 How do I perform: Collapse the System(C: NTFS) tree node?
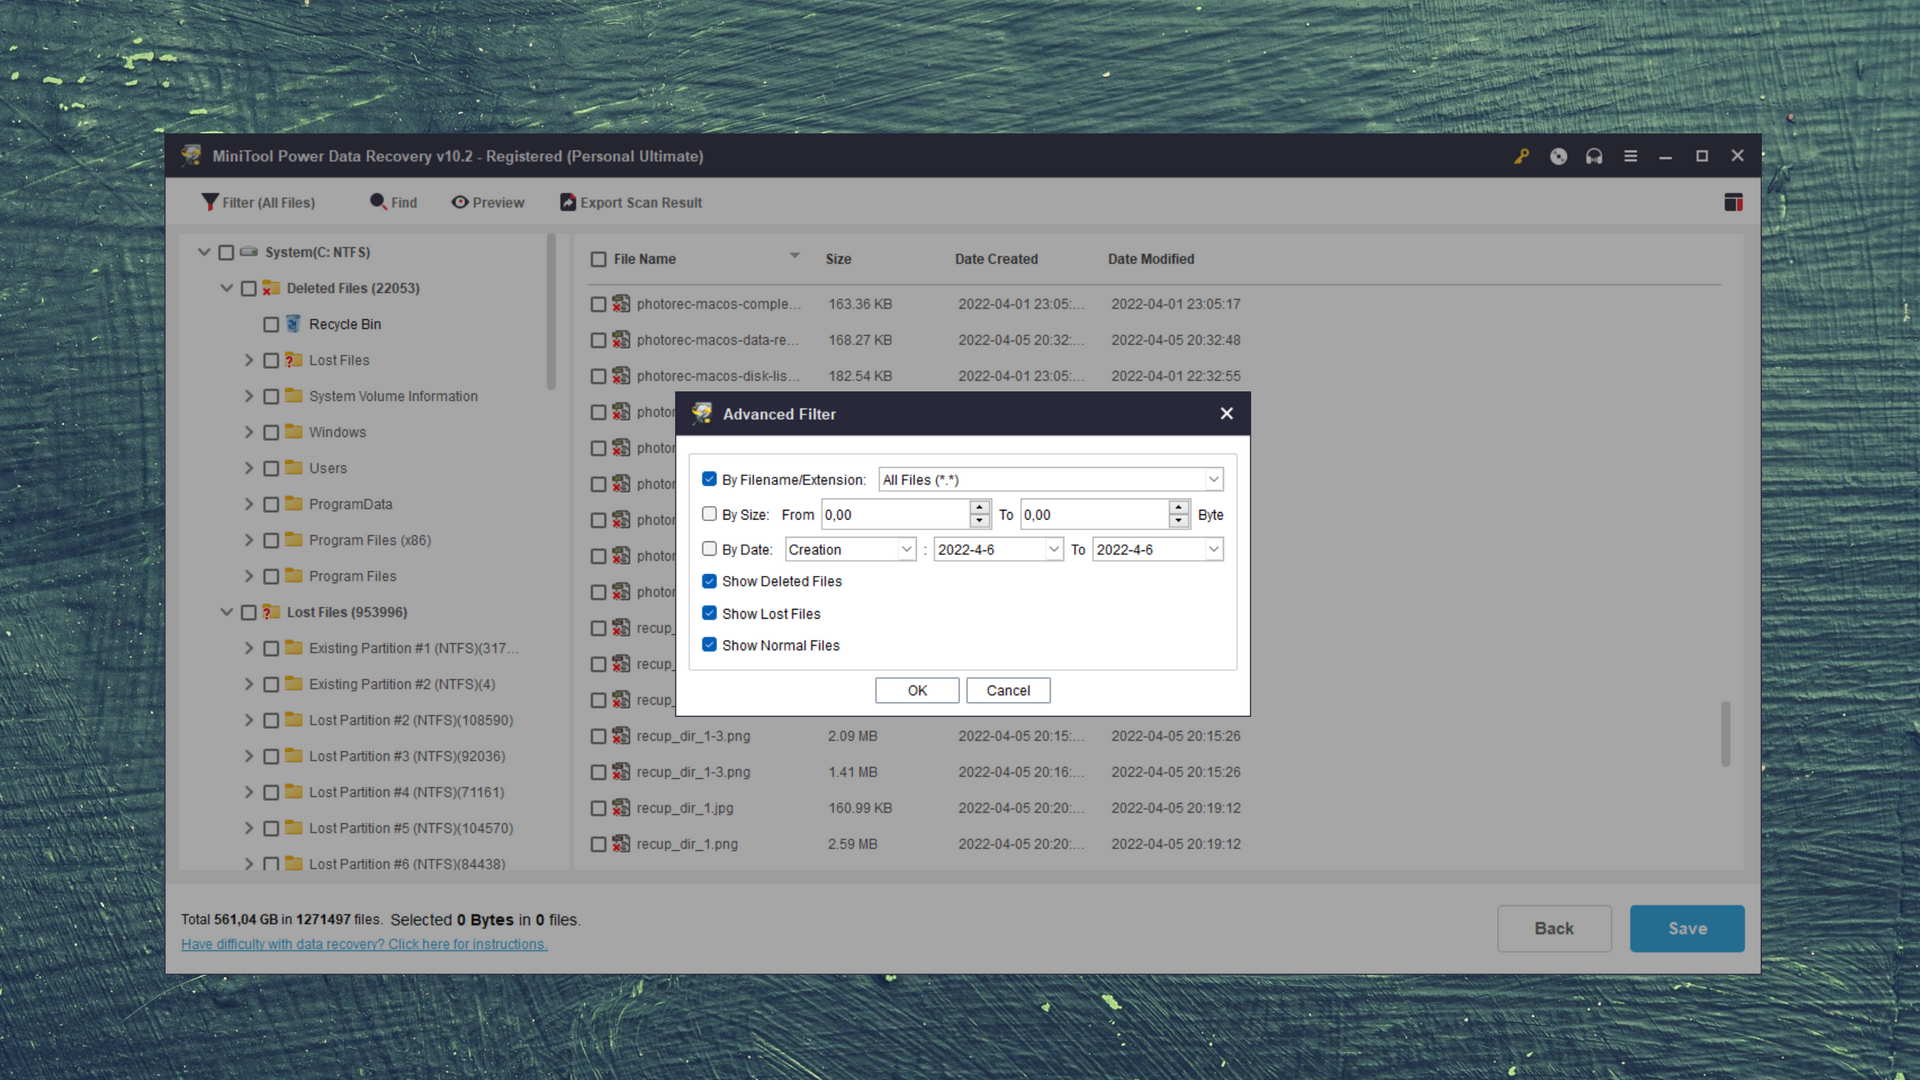pyautogui.click(x=204, y=252)
